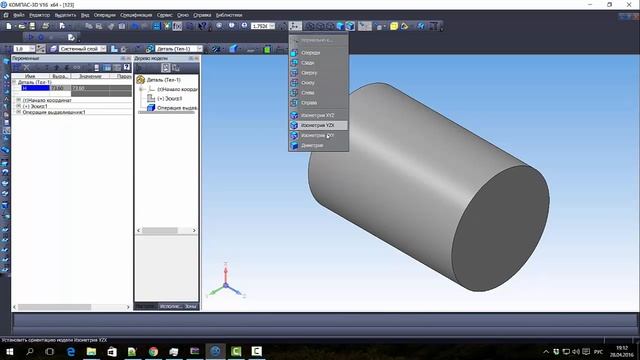Click the Expression column header in Variables table

click(x=60, y=76)
